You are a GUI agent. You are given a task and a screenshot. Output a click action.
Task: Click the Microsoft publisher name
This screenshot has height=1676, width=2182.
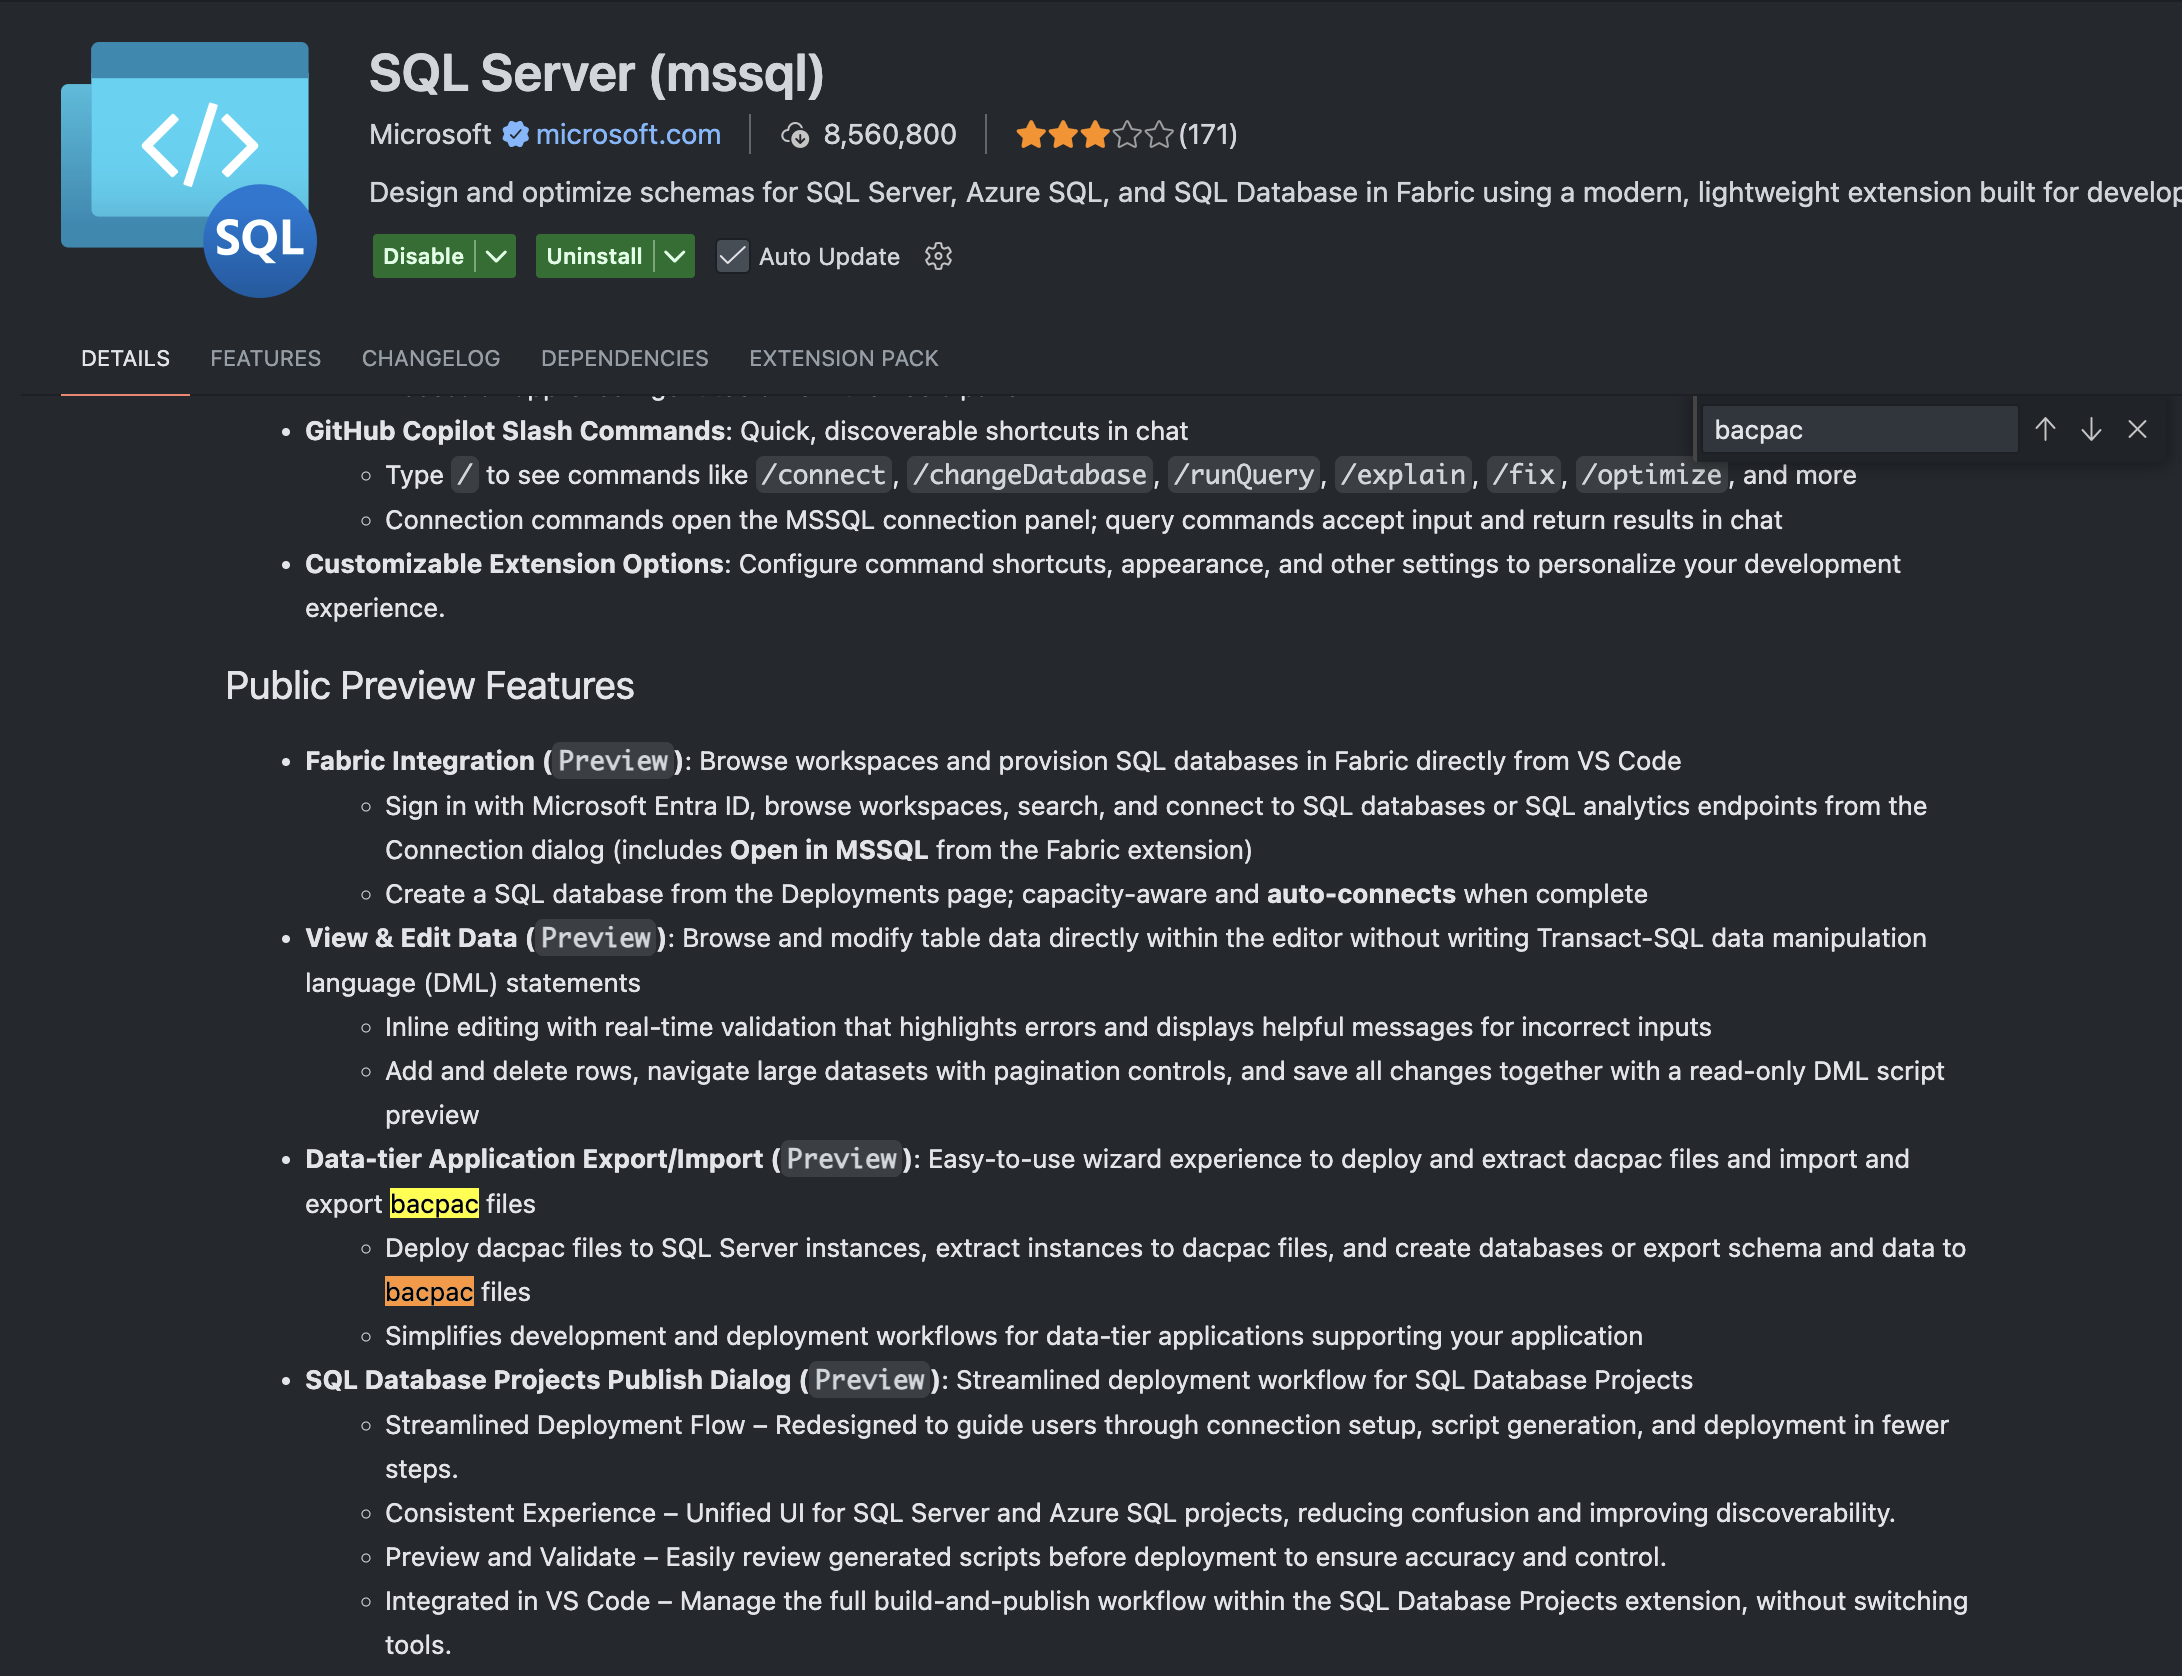(430, 134)
